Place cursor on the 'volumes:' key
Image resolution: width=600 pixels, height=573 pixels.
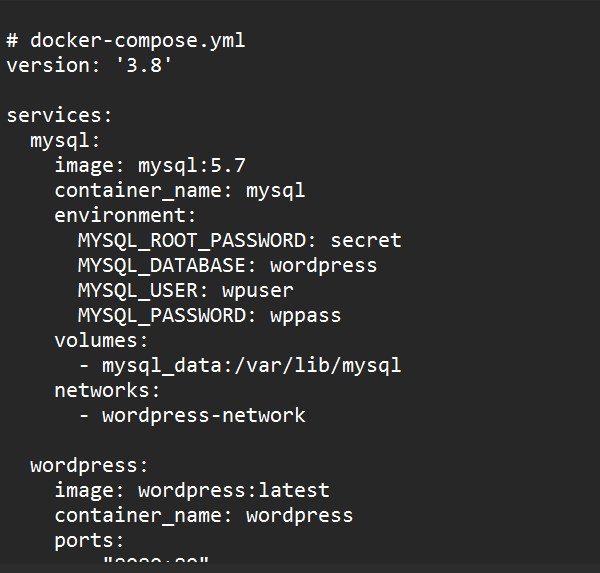click(101, 340)
